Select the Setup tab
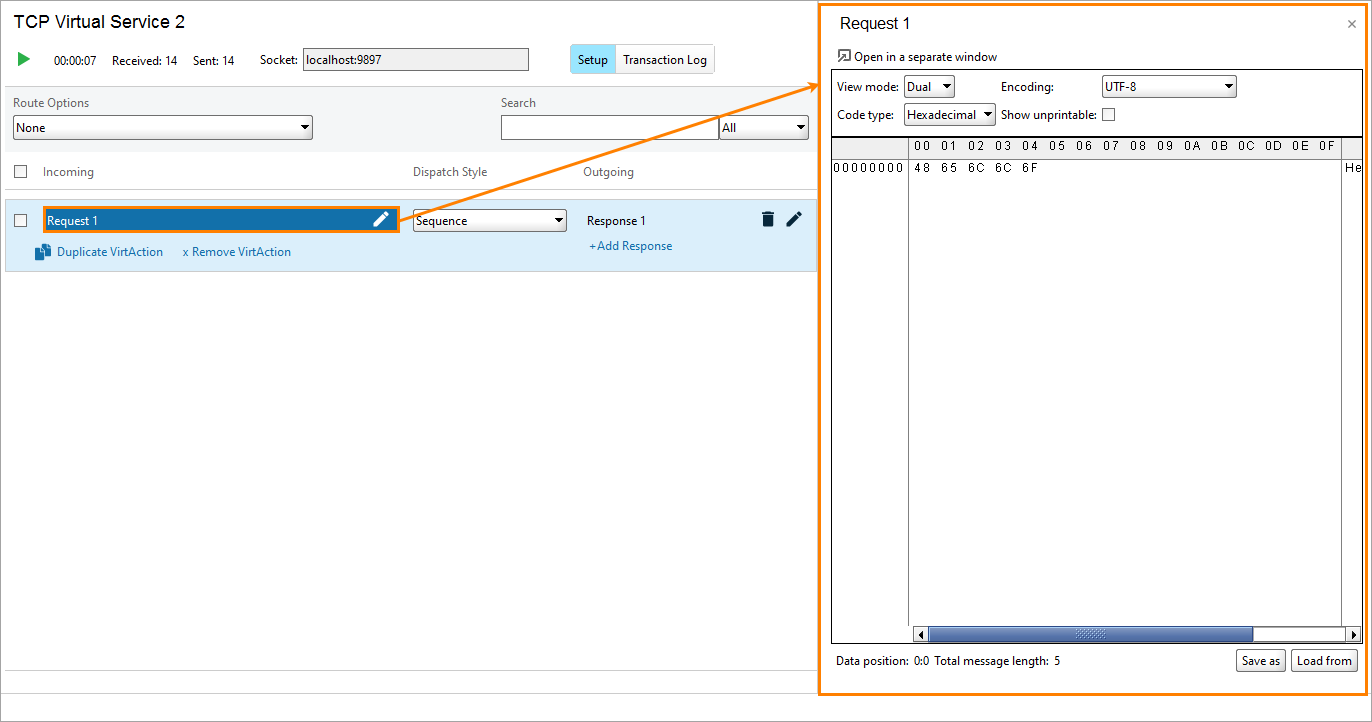The image size is (1372, 722). pos(592,59)
